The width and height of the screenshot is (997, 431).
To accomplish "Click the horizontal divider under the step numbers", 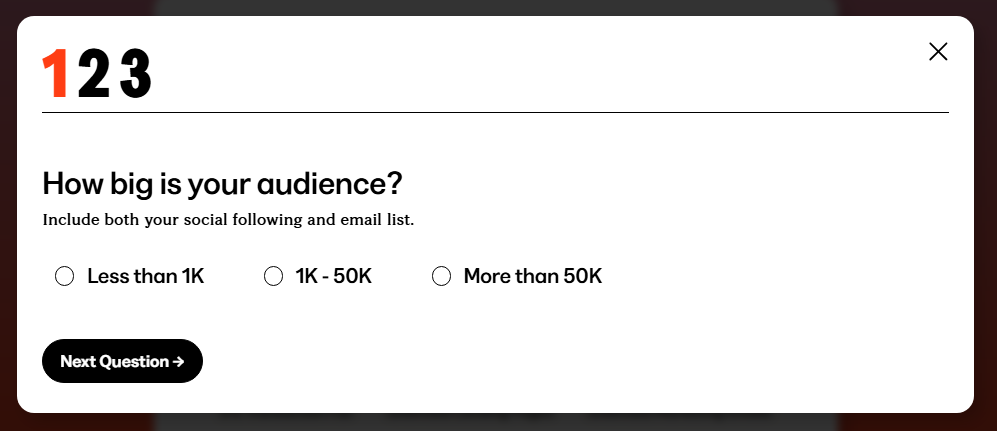I will [x=495, y=113].
